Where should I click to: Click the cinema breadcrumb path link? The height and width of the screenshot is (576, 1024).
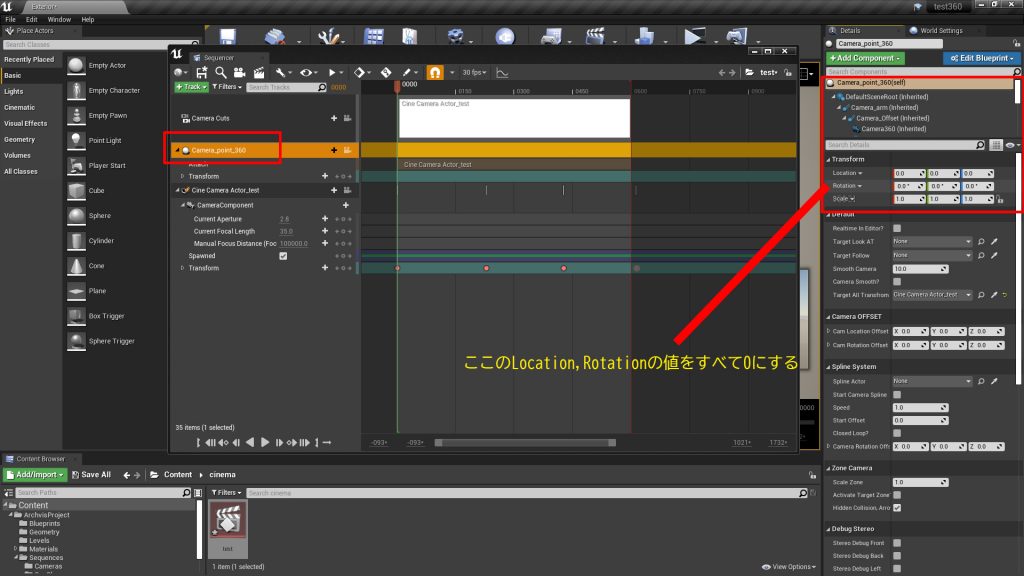pyautogui.click(x=222, y=475)
